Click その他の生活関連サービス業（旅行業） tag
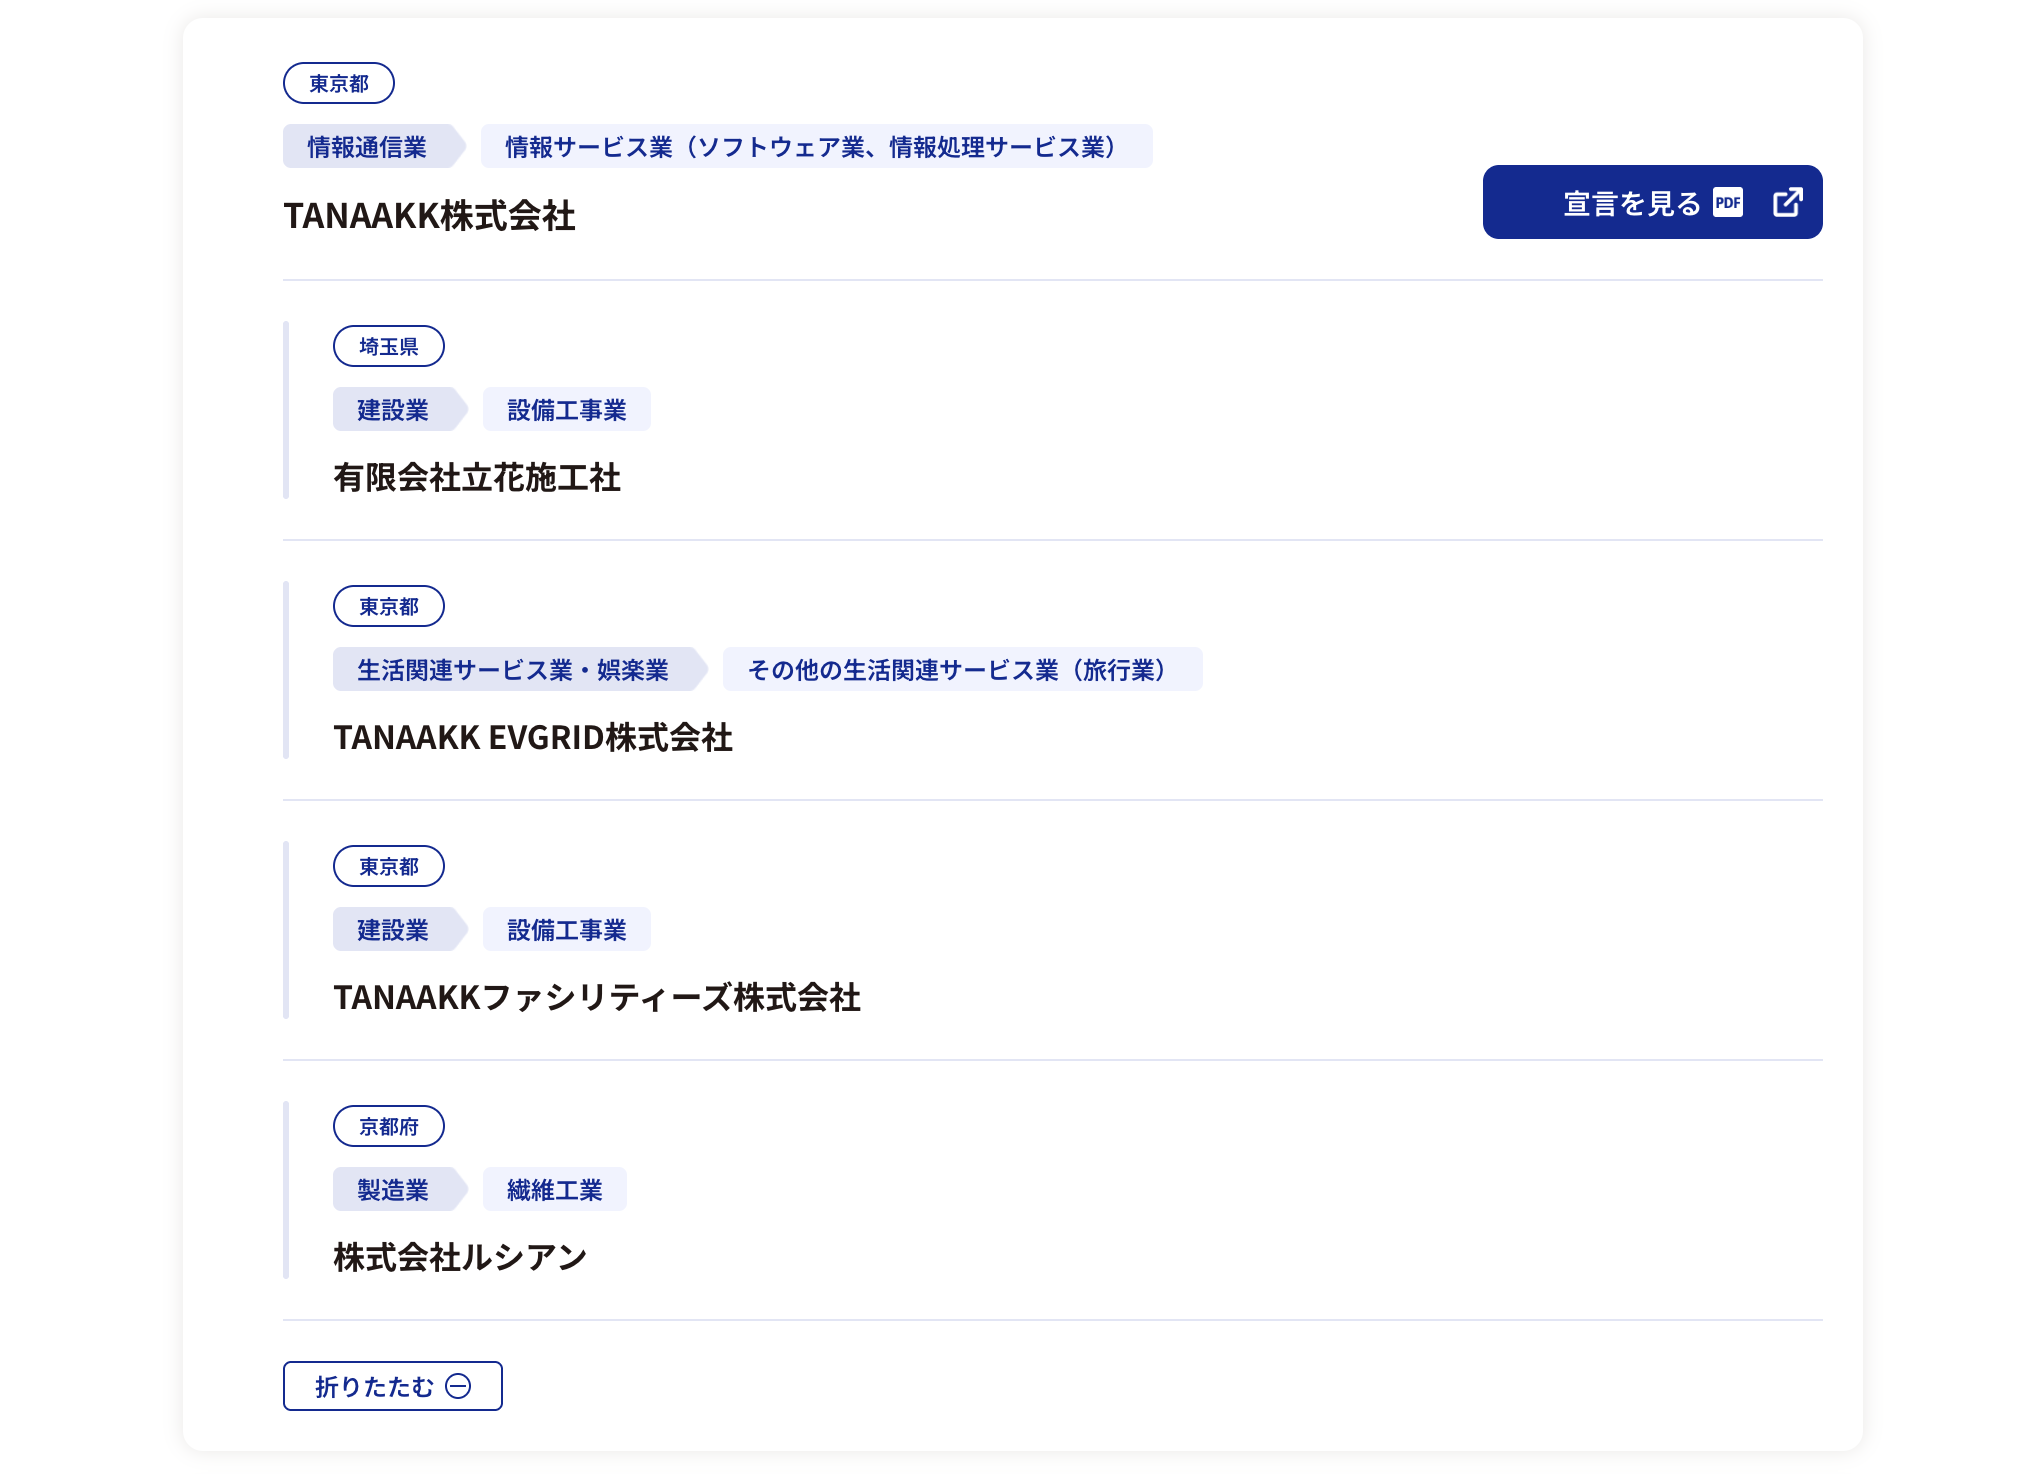This screenshot has width=2030, height=1474. click(963, 670)
